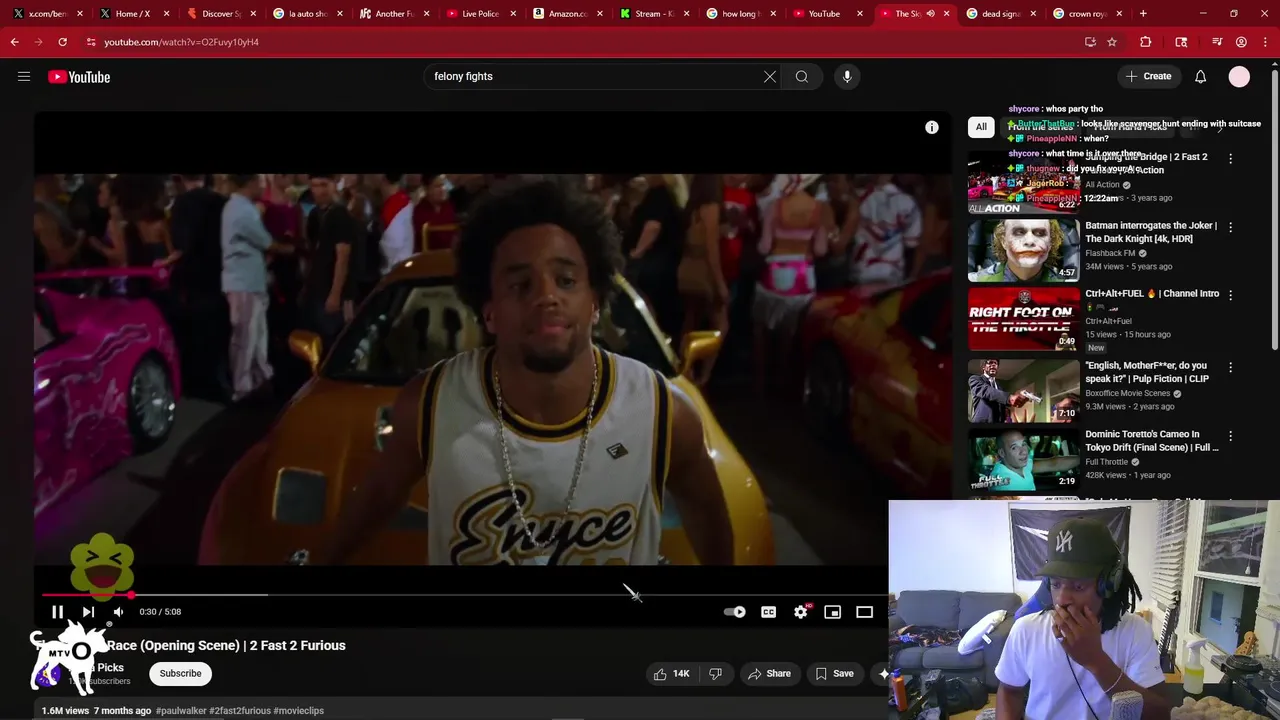Open the YouTube guide hamburger menu
This screenshot has width=1280, height=720.
24,76
